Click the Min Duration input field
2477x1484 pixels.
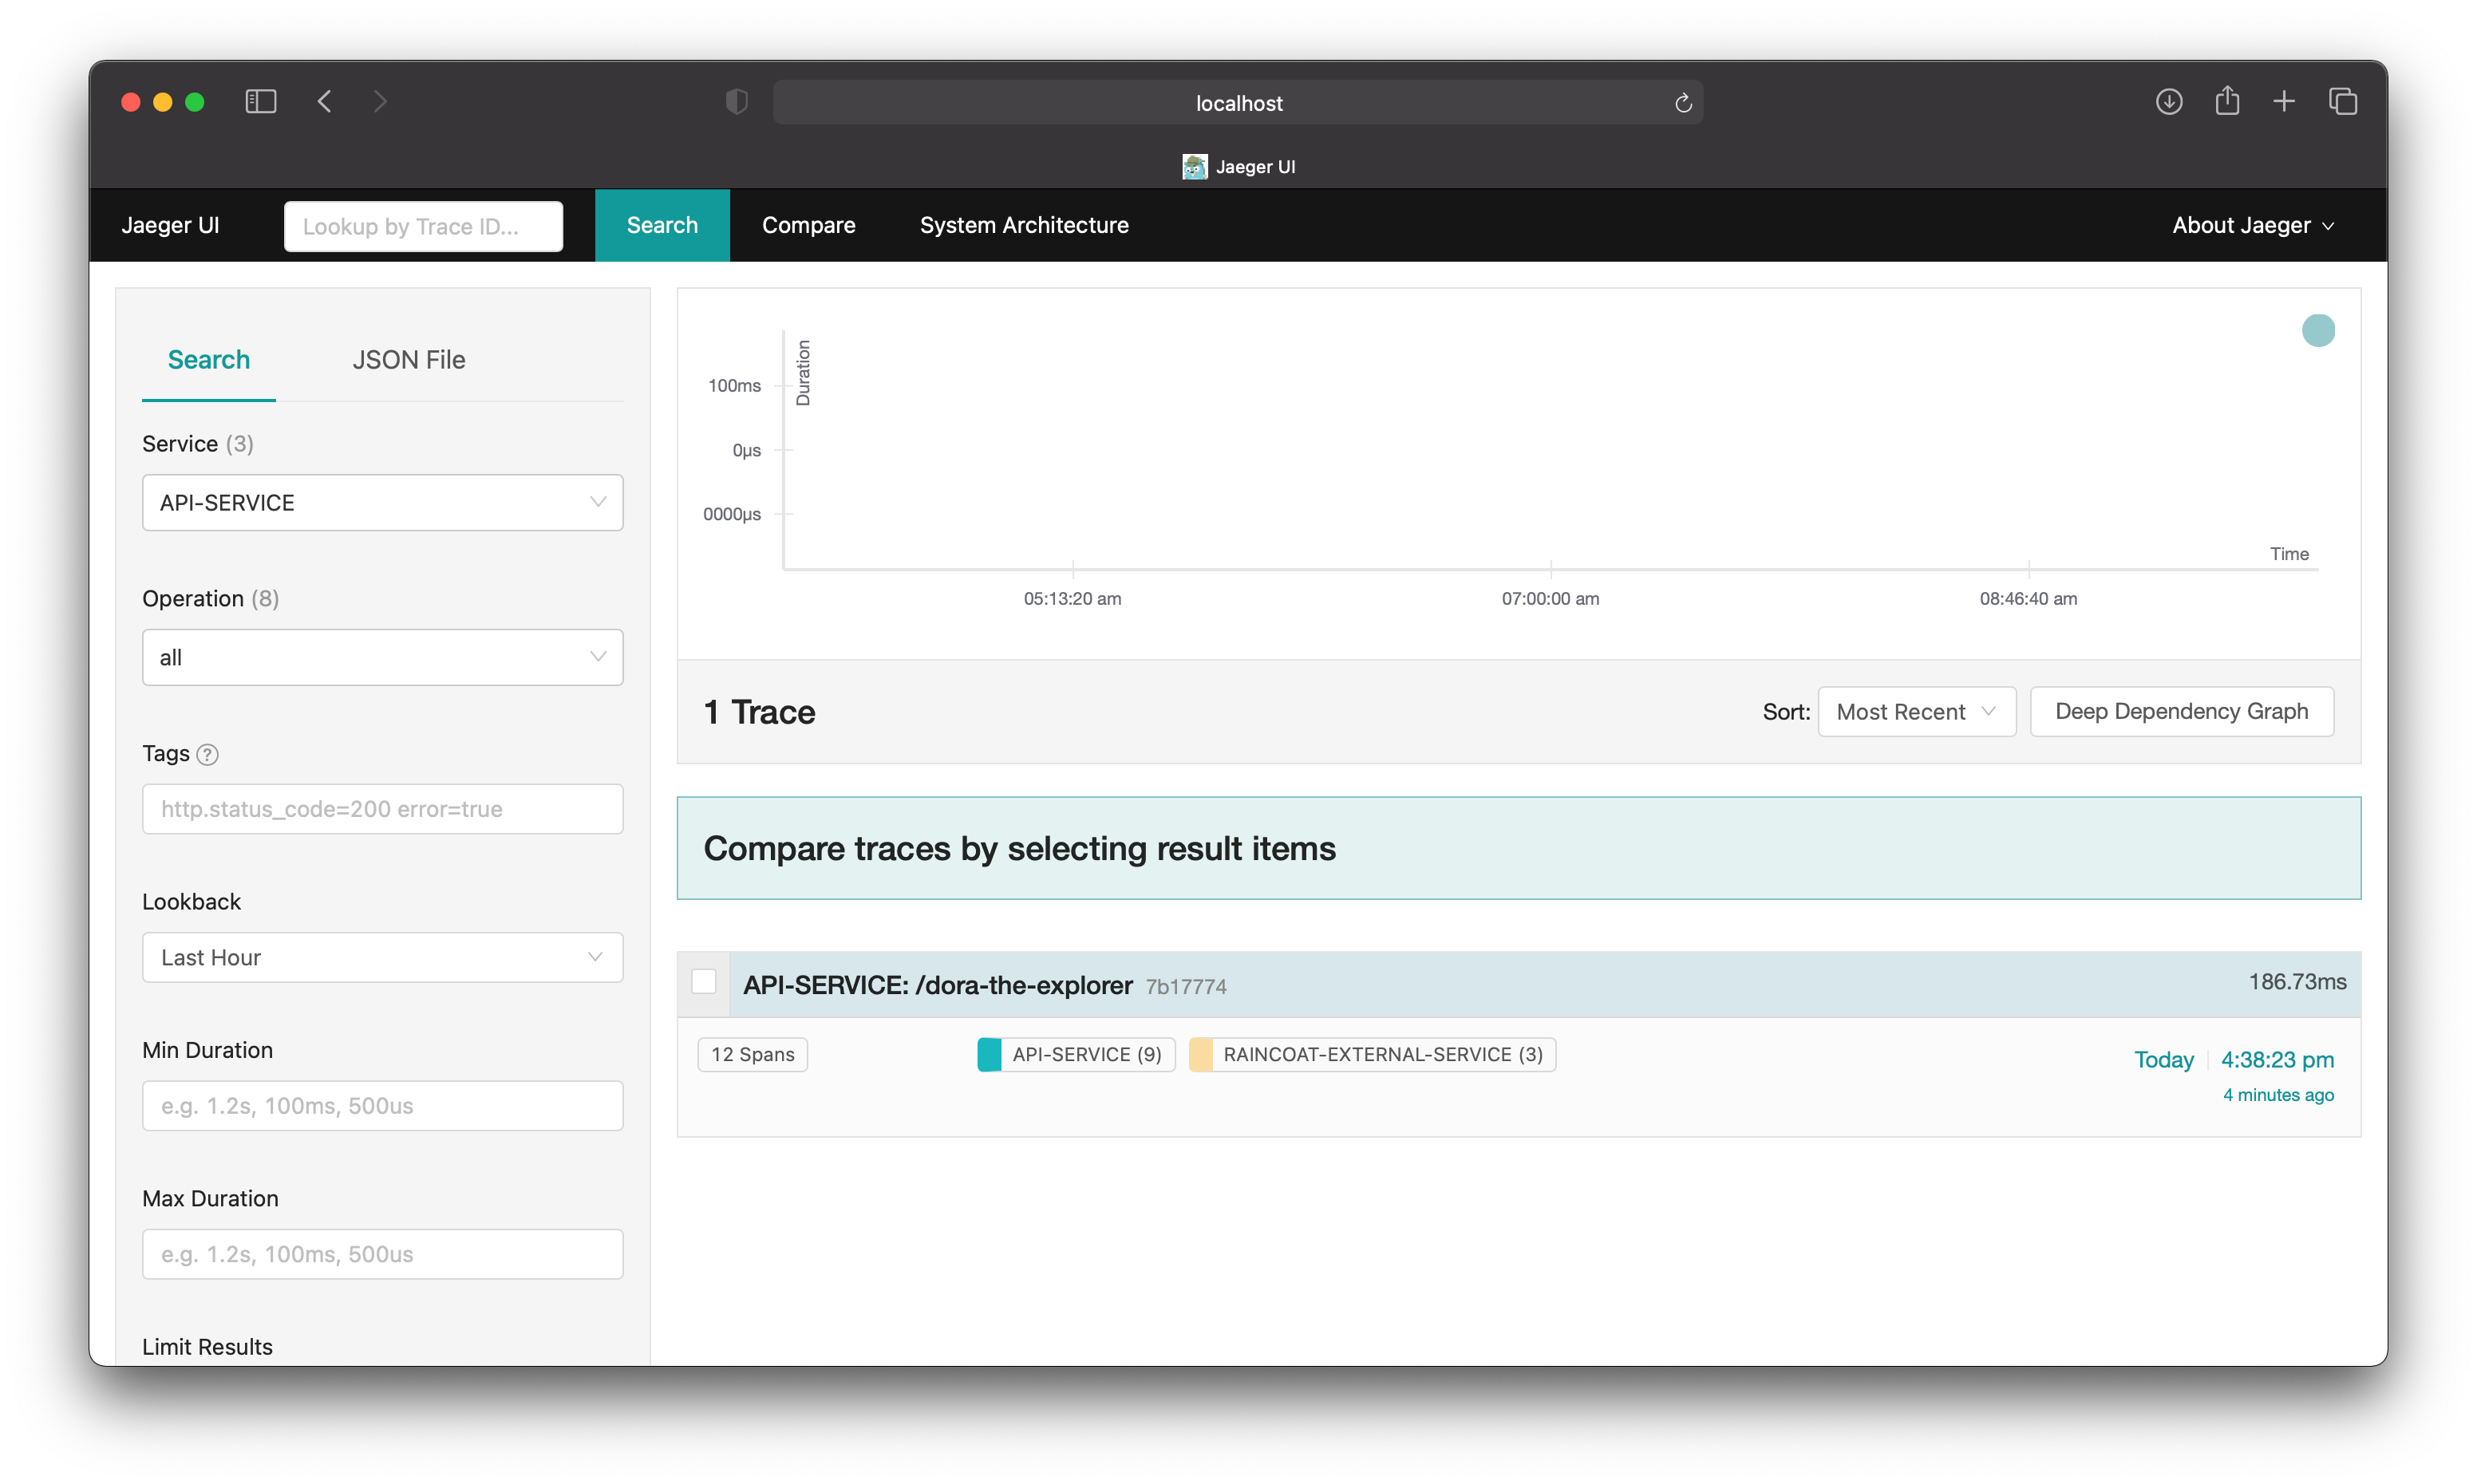pyautogui.click(x=382, y=1105)
